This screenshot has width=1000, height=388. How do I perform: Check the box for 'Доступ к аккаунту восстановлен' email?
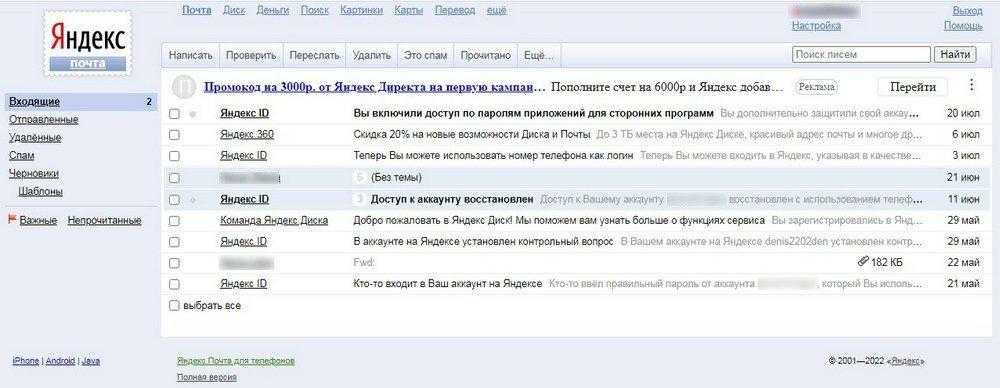tap(174, 199)
